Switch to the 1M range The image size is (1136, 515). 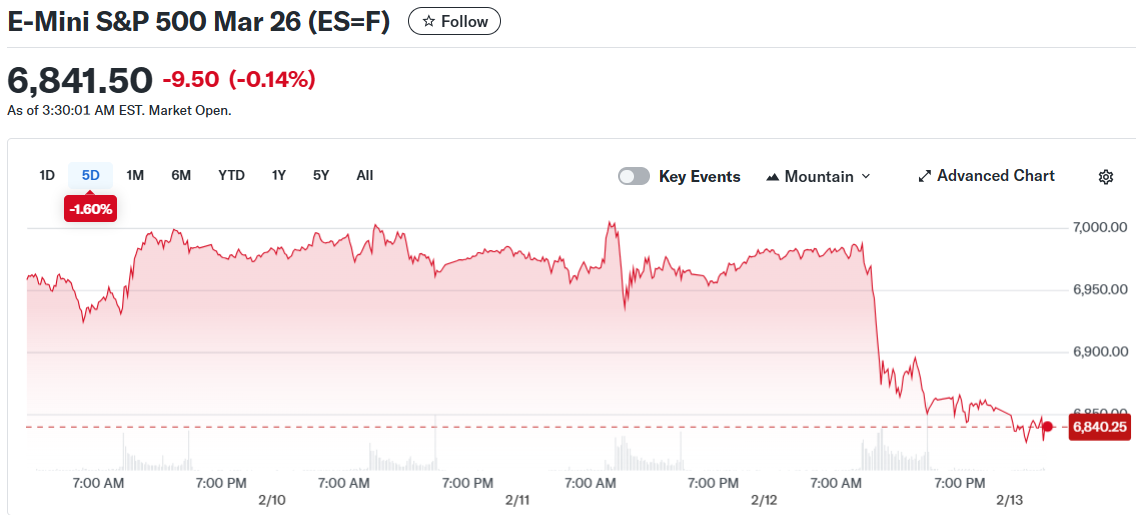point(135,175)
